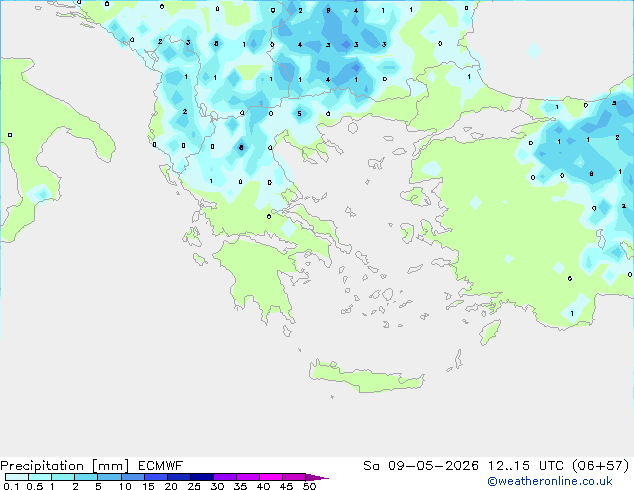Pick the legend swatch between 30 and 35
This screenshot has height=490, width=634.
225,477
